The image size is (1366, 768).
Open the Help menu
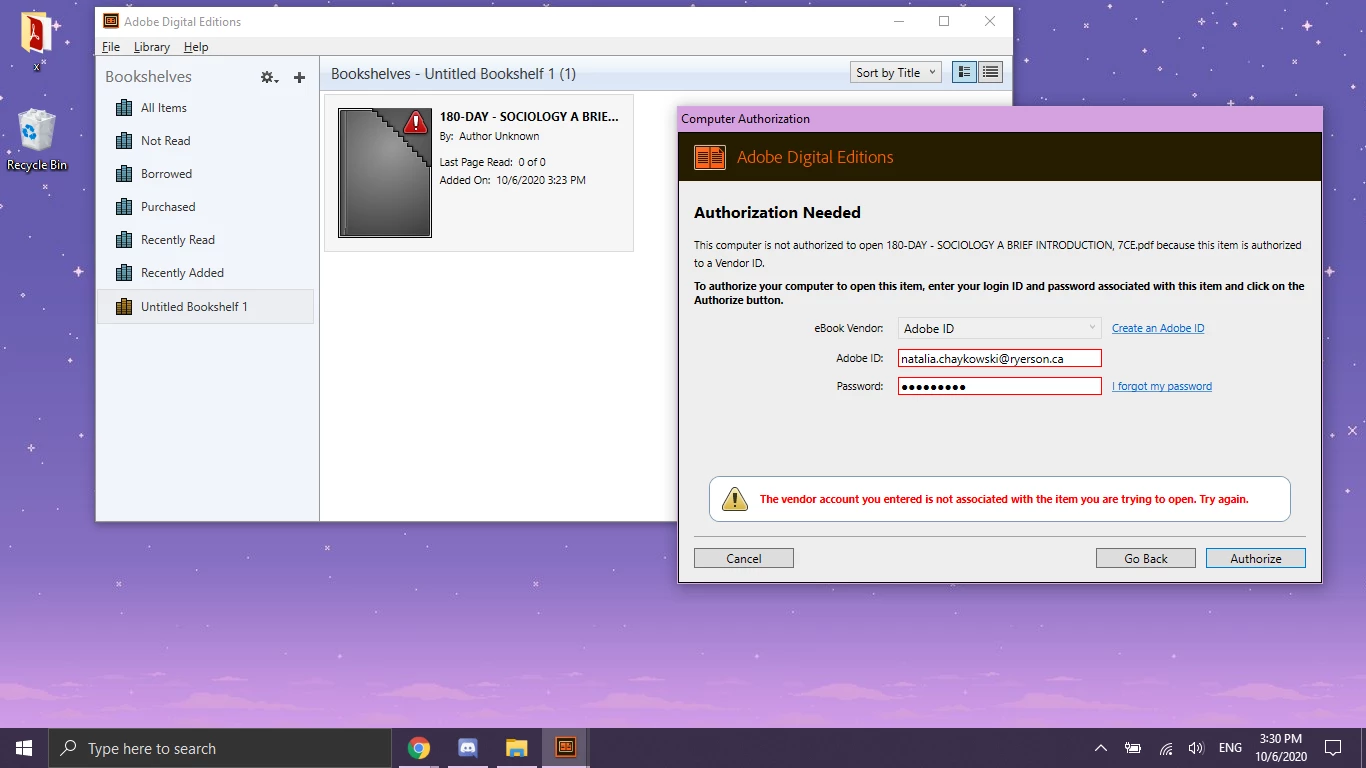click(x=196, y=47)
